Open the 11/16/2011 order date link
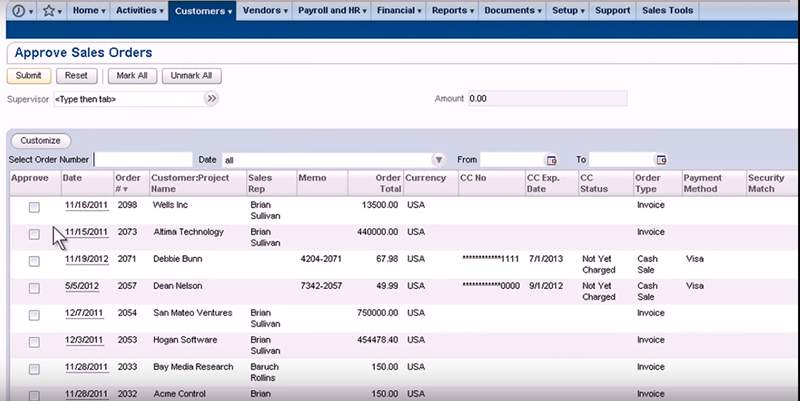Viewport: 800px width, 401px height. [x=84, y=206]
